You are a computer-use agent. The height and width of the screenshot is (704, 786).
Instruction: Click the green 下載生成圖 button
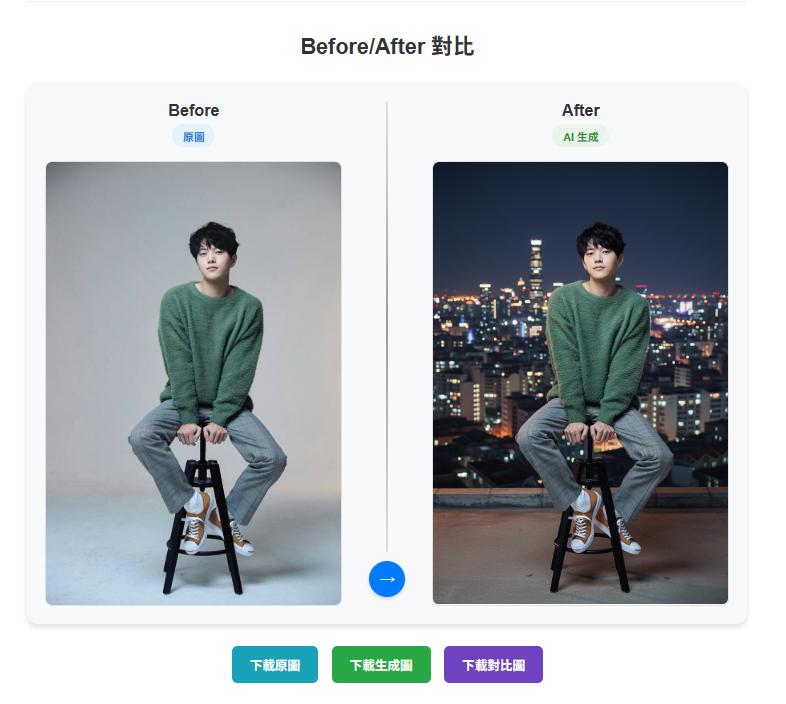(x=381, y=664)
